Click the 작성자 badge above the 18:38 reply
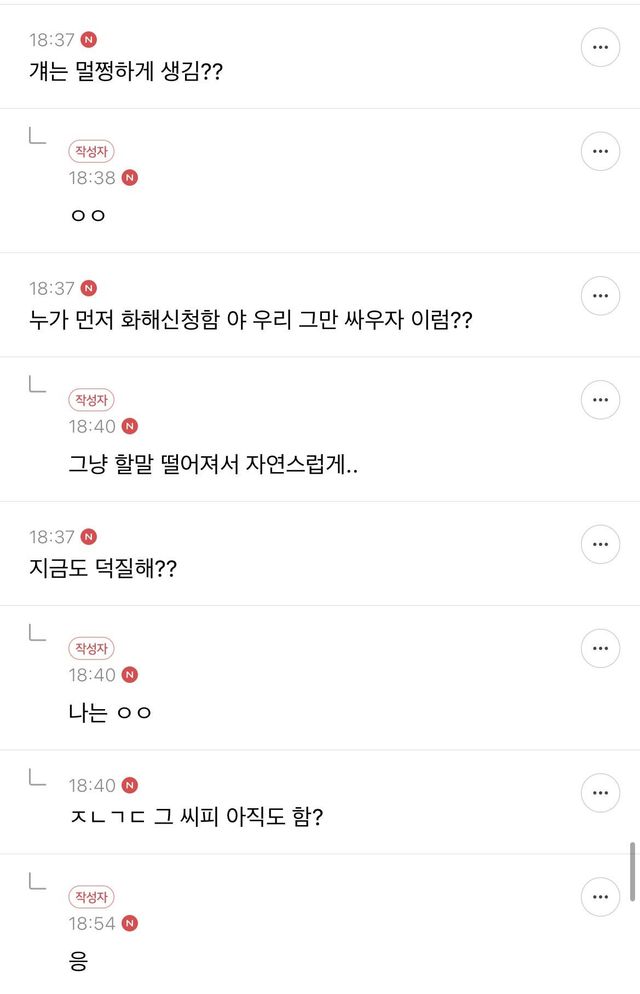 pyautogui.click(x=91, y=151)
